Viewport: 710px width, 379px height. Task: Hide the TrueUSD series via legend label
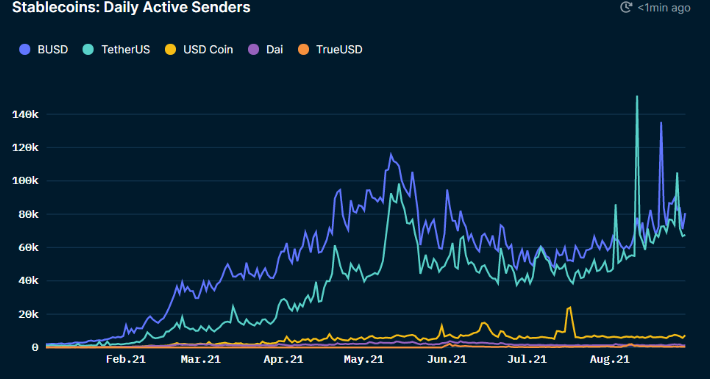339,49
